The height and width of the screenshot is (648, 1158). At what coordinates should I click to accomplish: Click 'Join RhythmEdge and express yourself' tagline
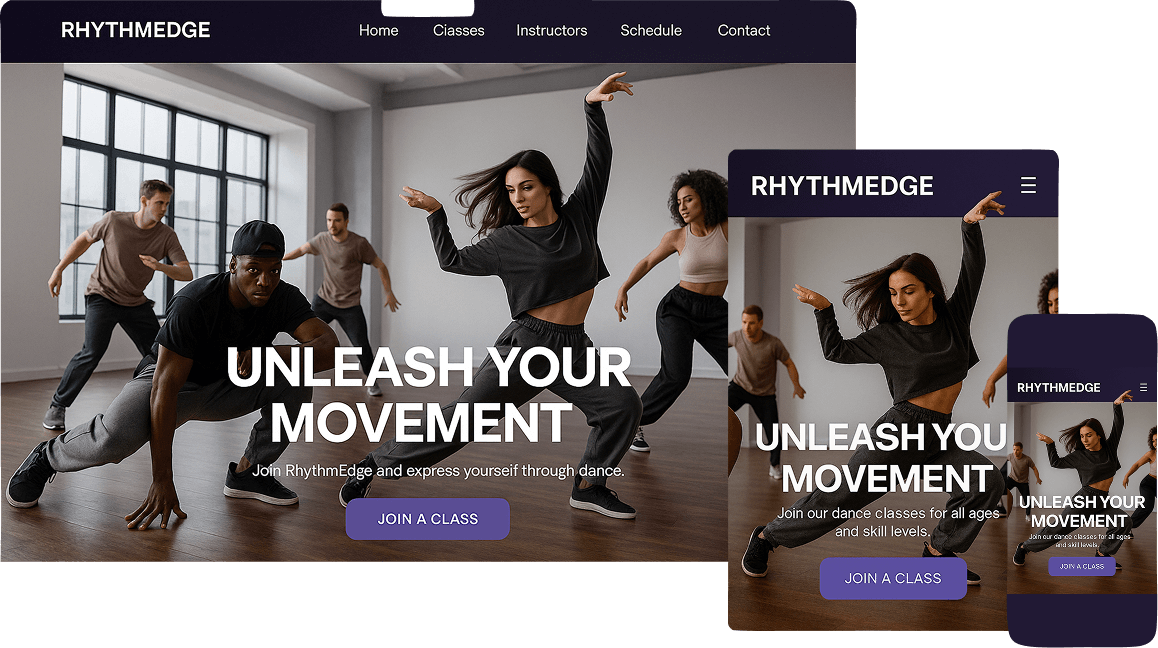point(438,471)
